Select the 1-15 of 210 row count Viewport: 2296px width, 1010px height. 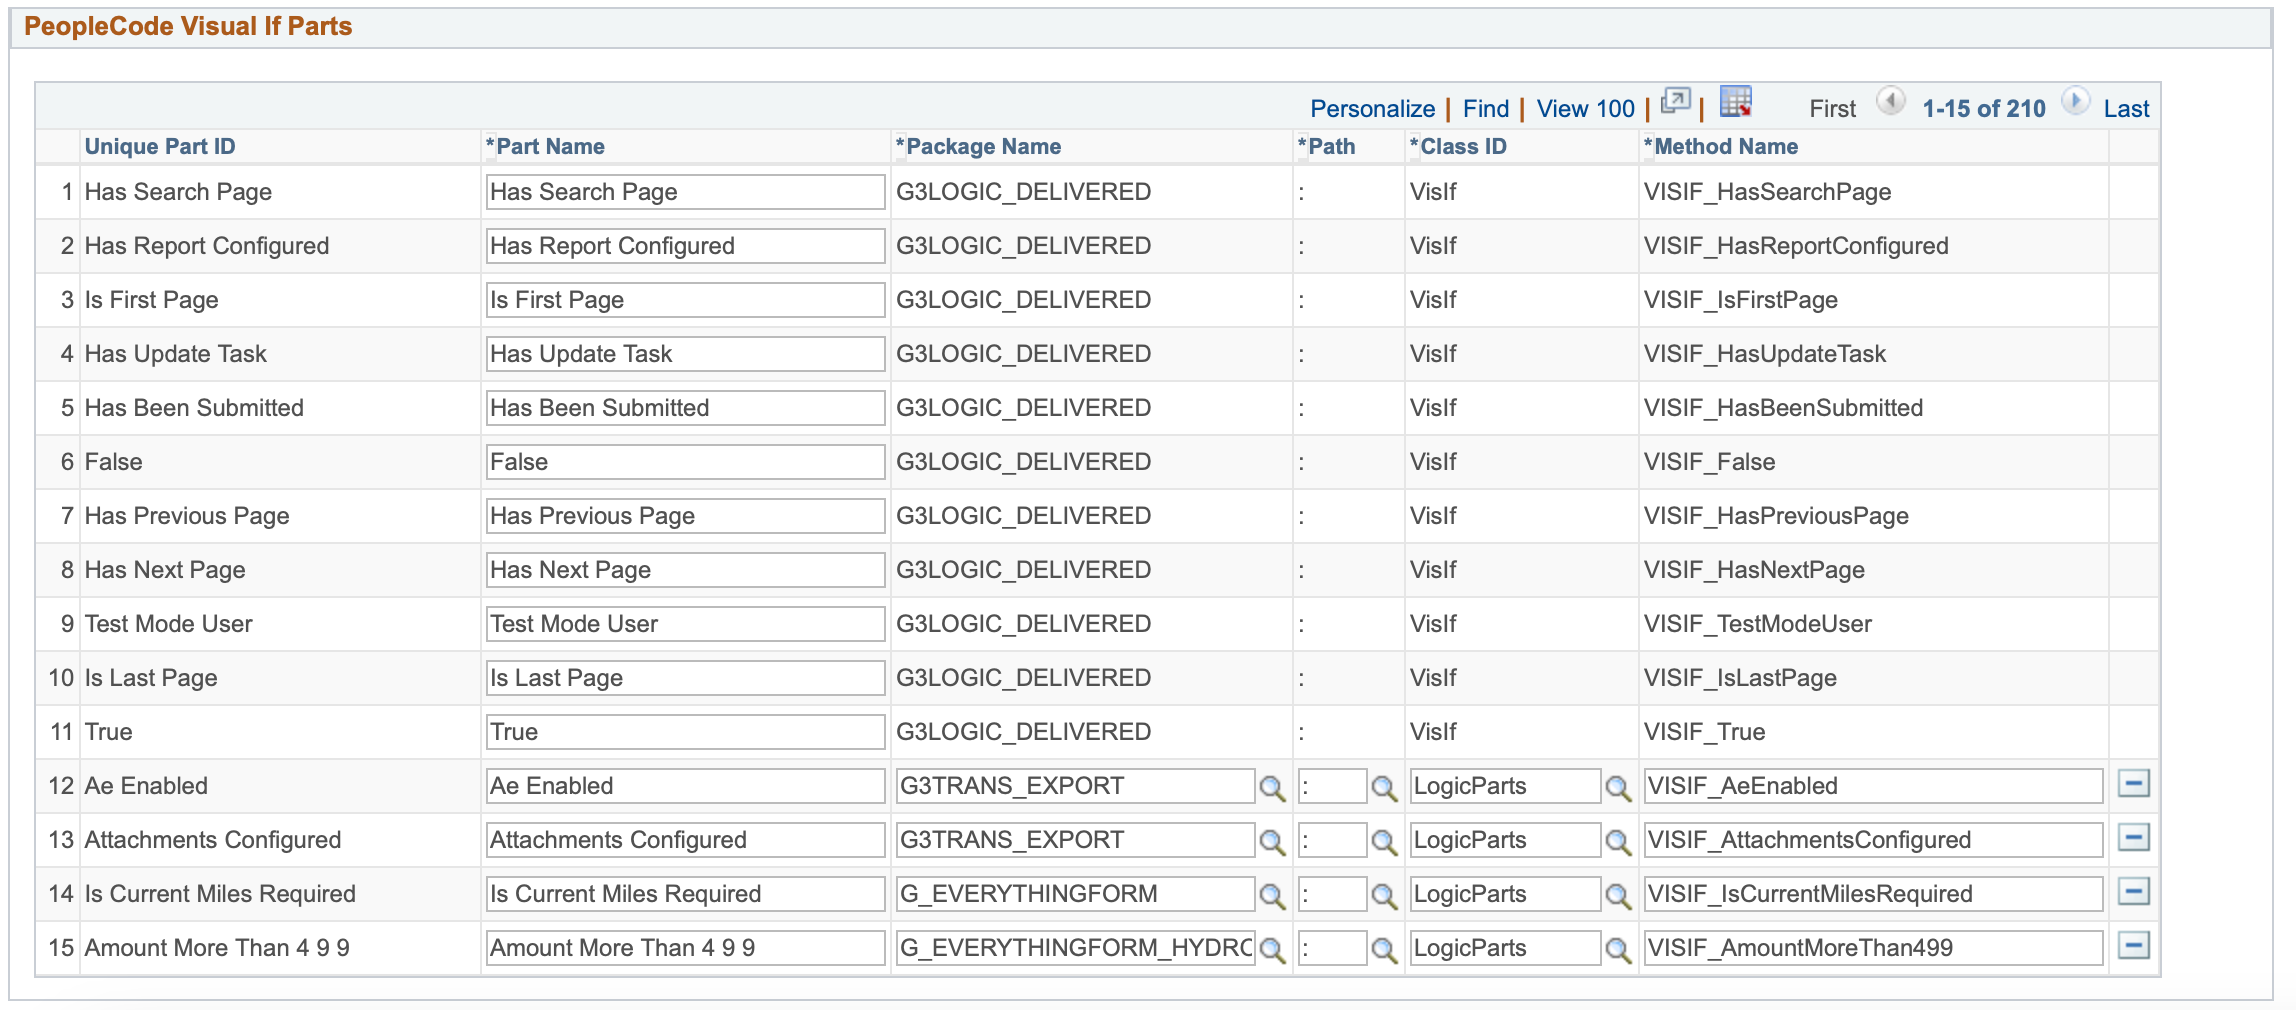[1984, 109]
